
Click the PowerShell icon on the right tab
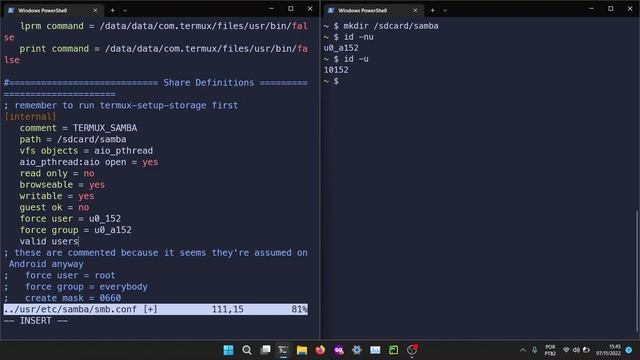pos(331,10)
